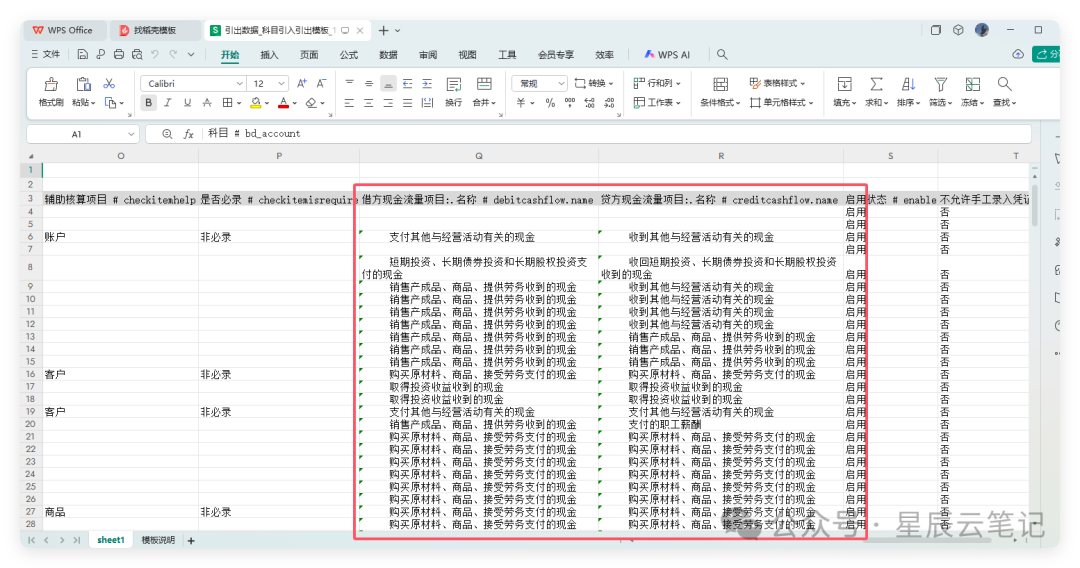
Task: Click the red font color swatch
Action: tap(283, 103)
